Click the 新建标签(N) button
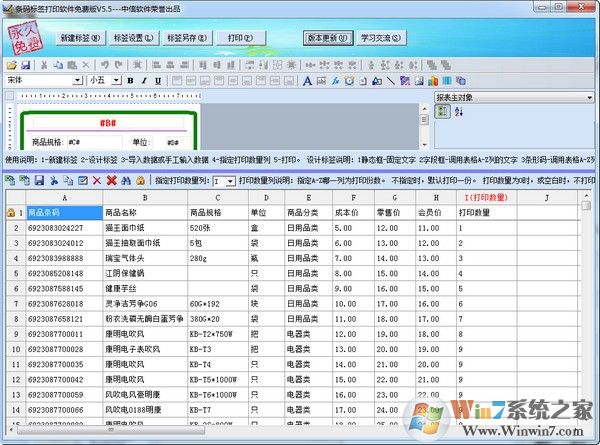The height and width of the screenshot is (445, 600). pos(80,38)
